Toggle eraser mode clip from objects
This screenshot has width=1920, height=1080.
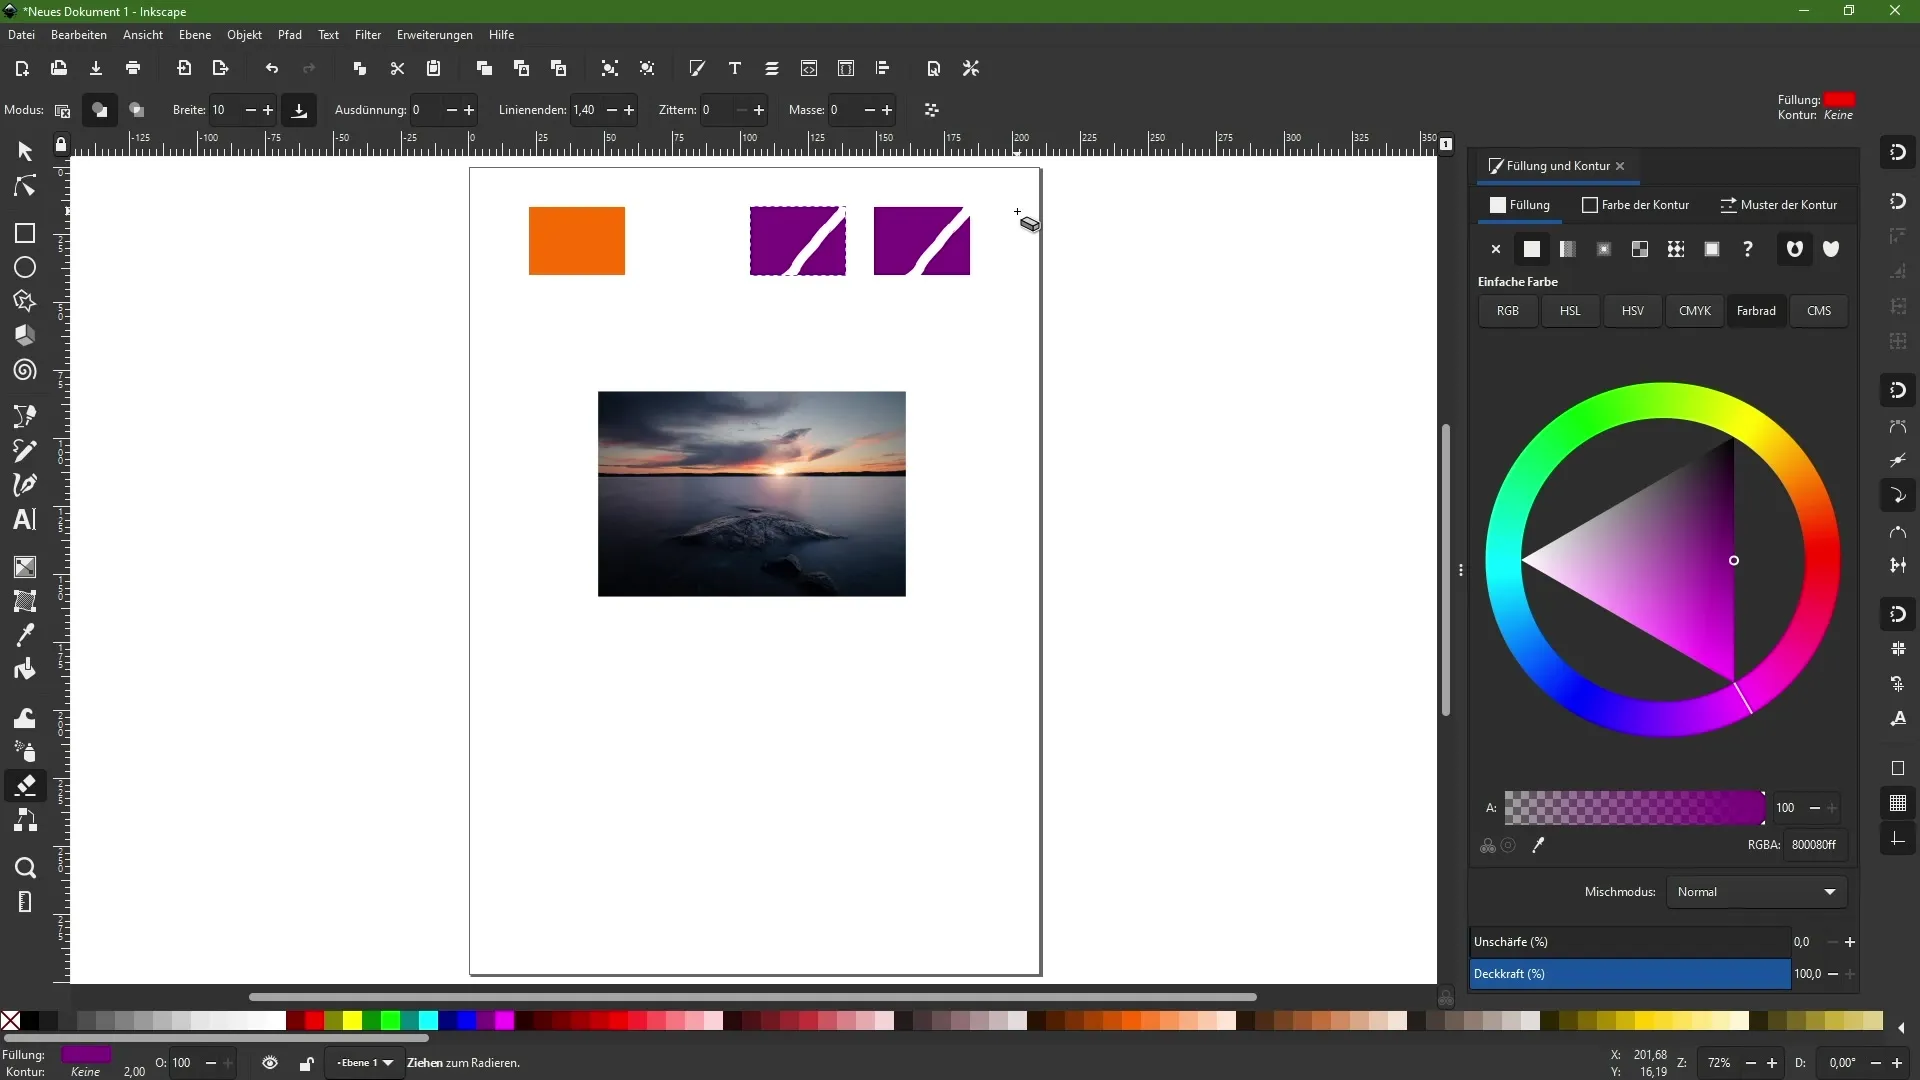137,110
